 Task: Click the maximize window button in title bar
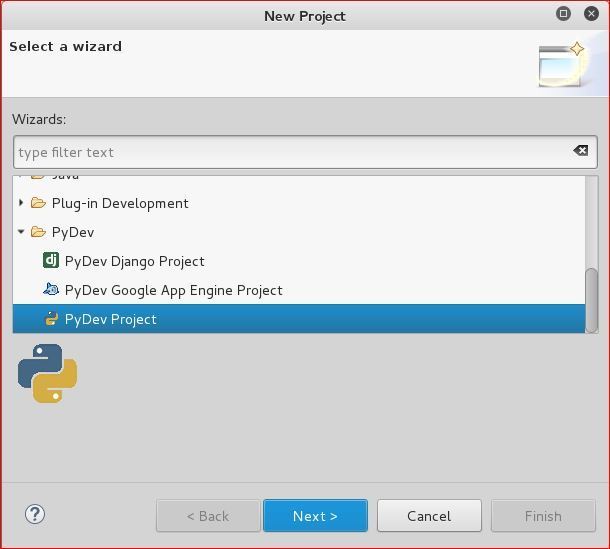[563, 14]
